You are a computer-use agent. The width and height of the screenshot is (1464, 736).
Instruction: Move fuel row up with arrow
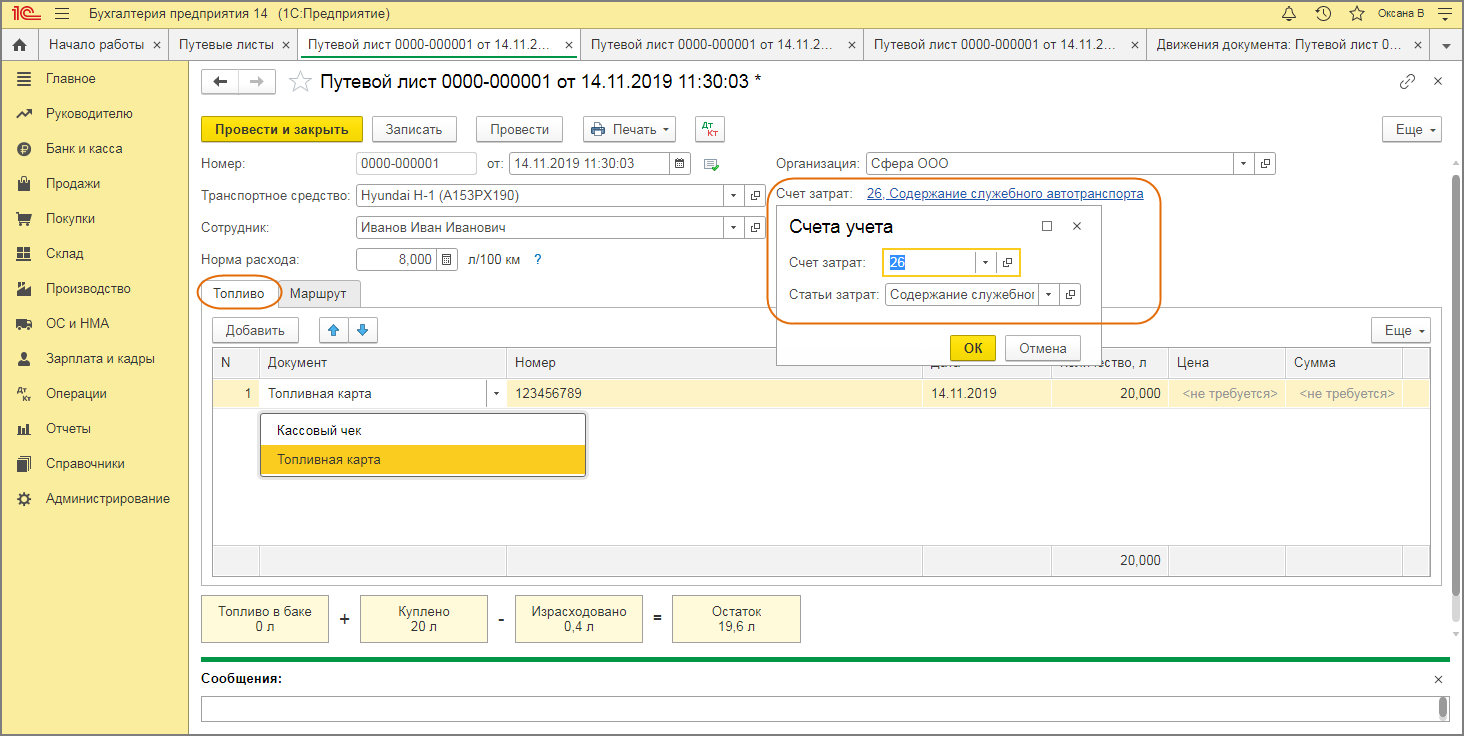tap(334, 330)
